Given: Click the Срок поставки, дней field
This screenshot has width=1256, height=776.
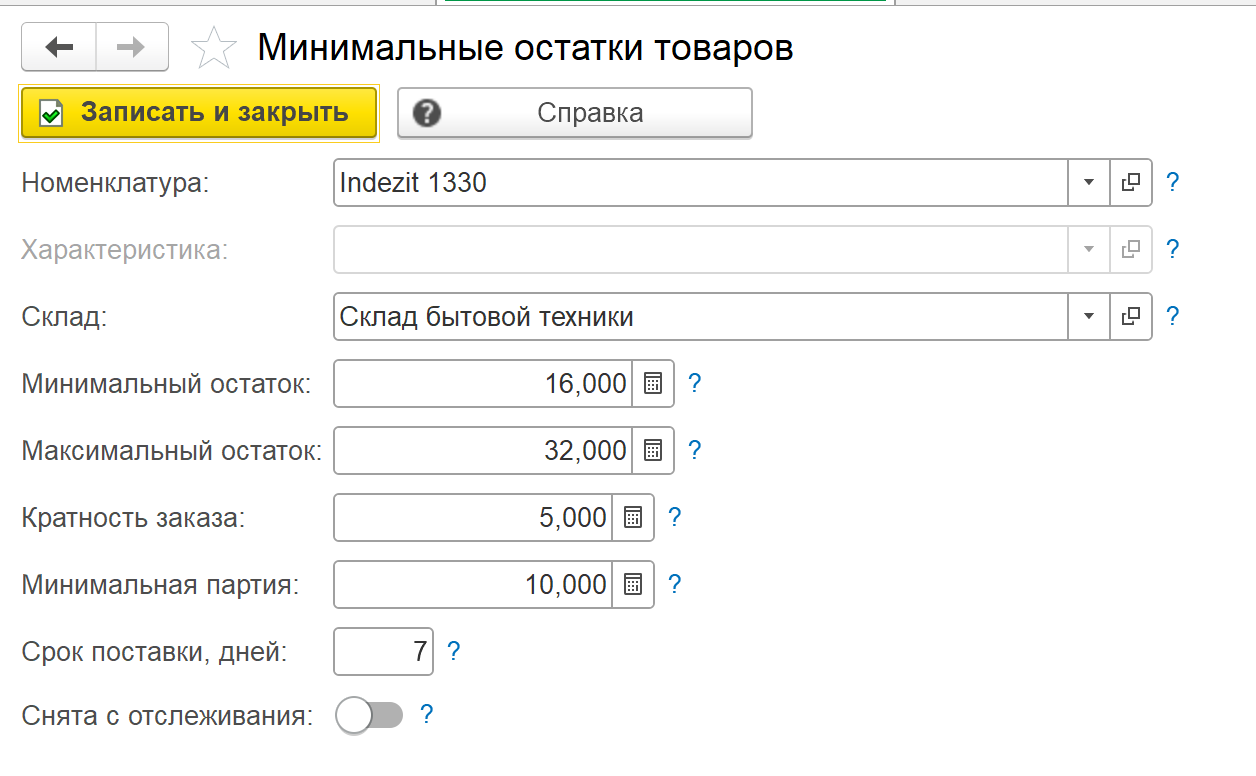Looking at the screenshot, I should pyautogui.click(x=384, y=652).
